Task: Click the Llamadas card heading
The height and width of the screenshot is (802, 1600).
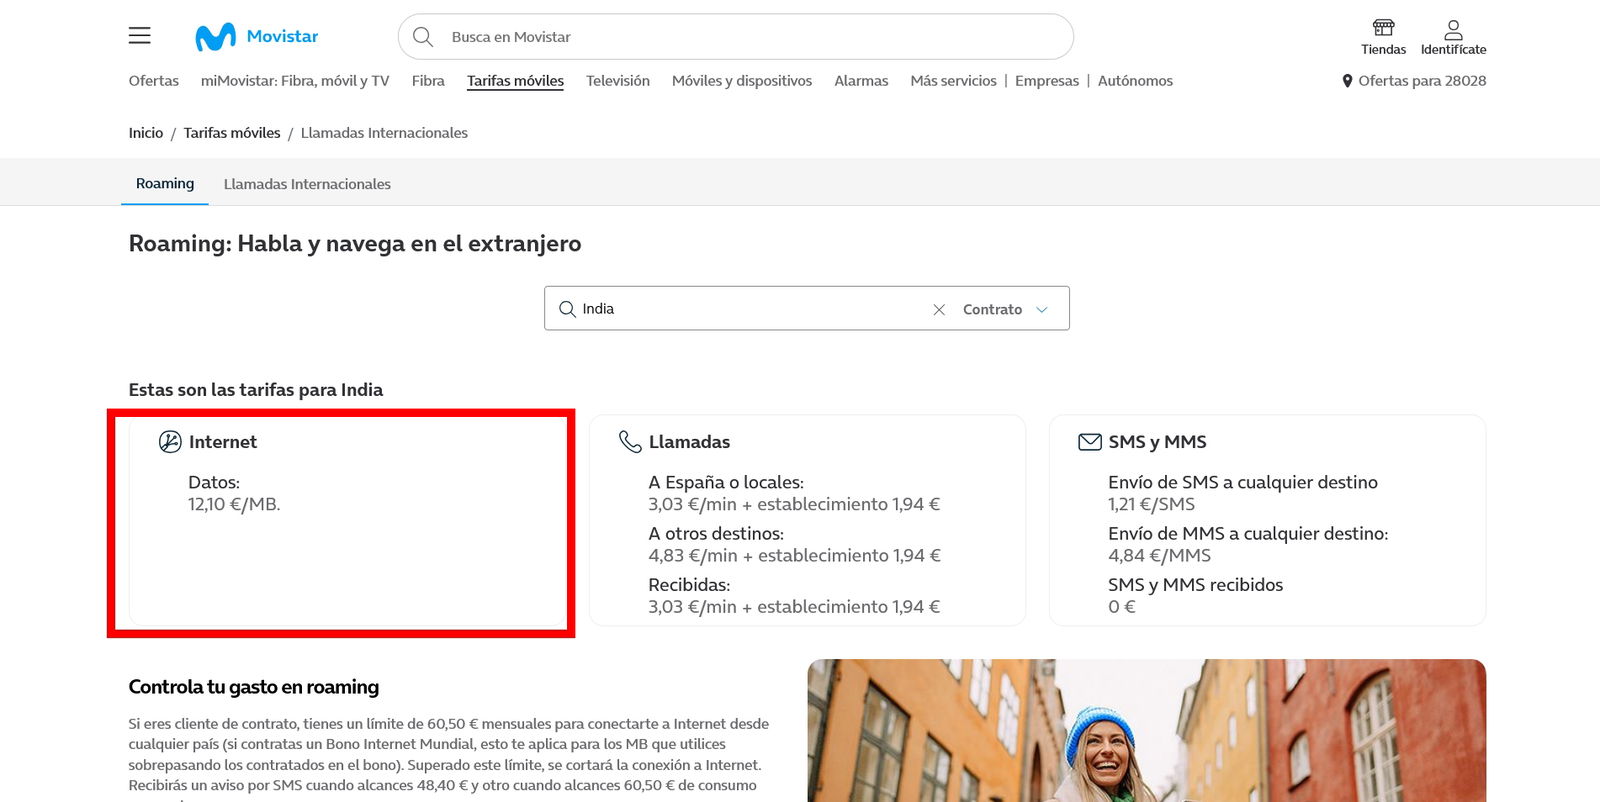Action: [x=689, y=442]
